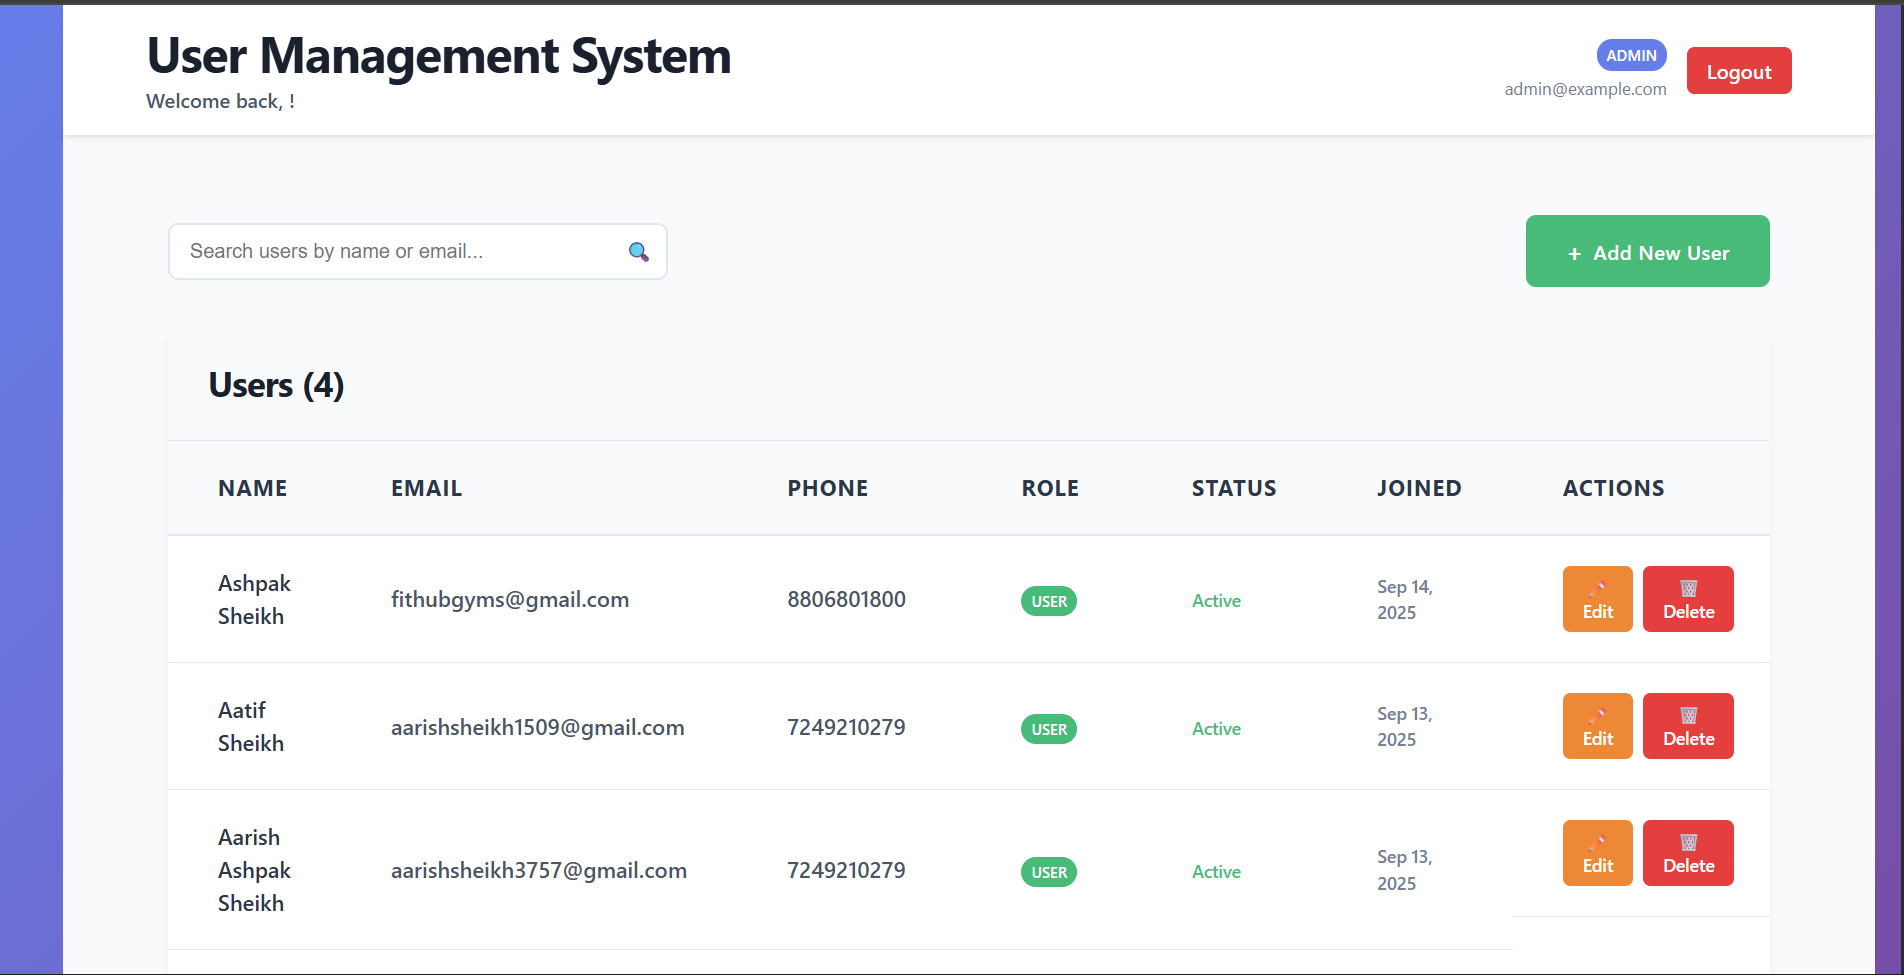1904x975 pixels.
Task: Click the JOINED column header
Action: tap(1418, 489)
